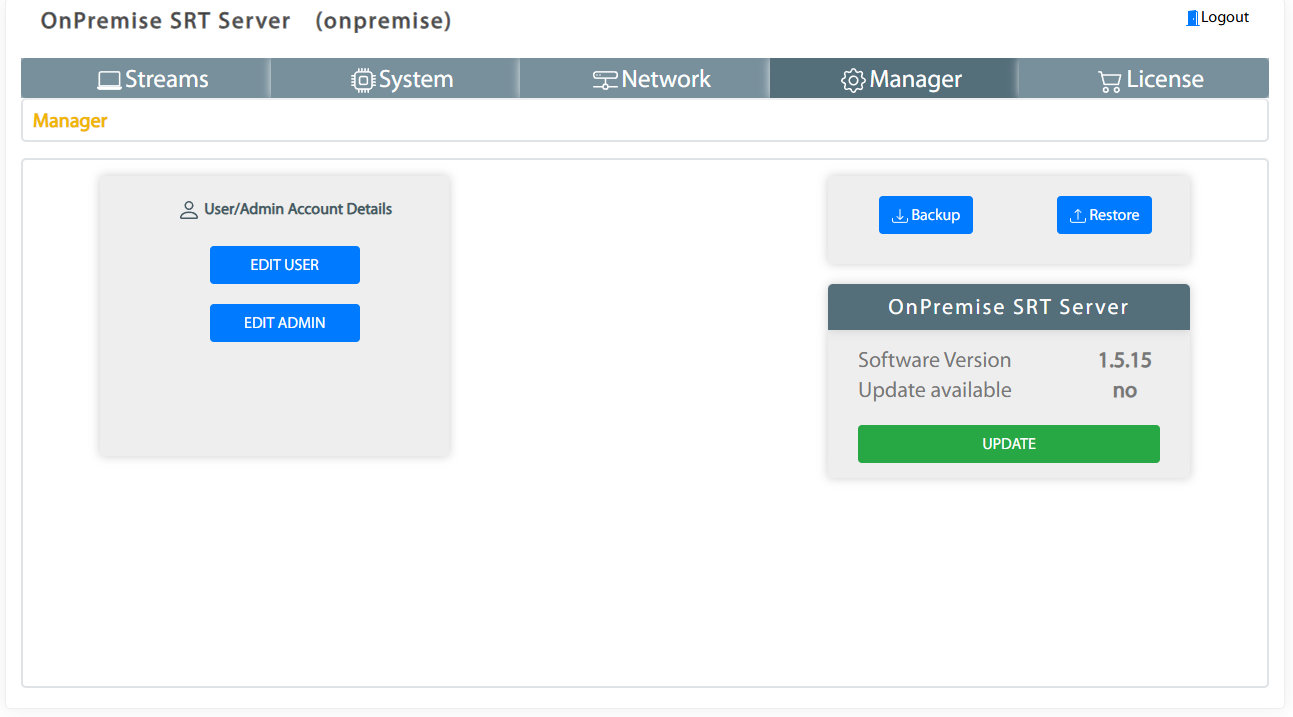Click the shopping cart License icon
Viewport: 1293px width, 717px height.
point(1109,81)
